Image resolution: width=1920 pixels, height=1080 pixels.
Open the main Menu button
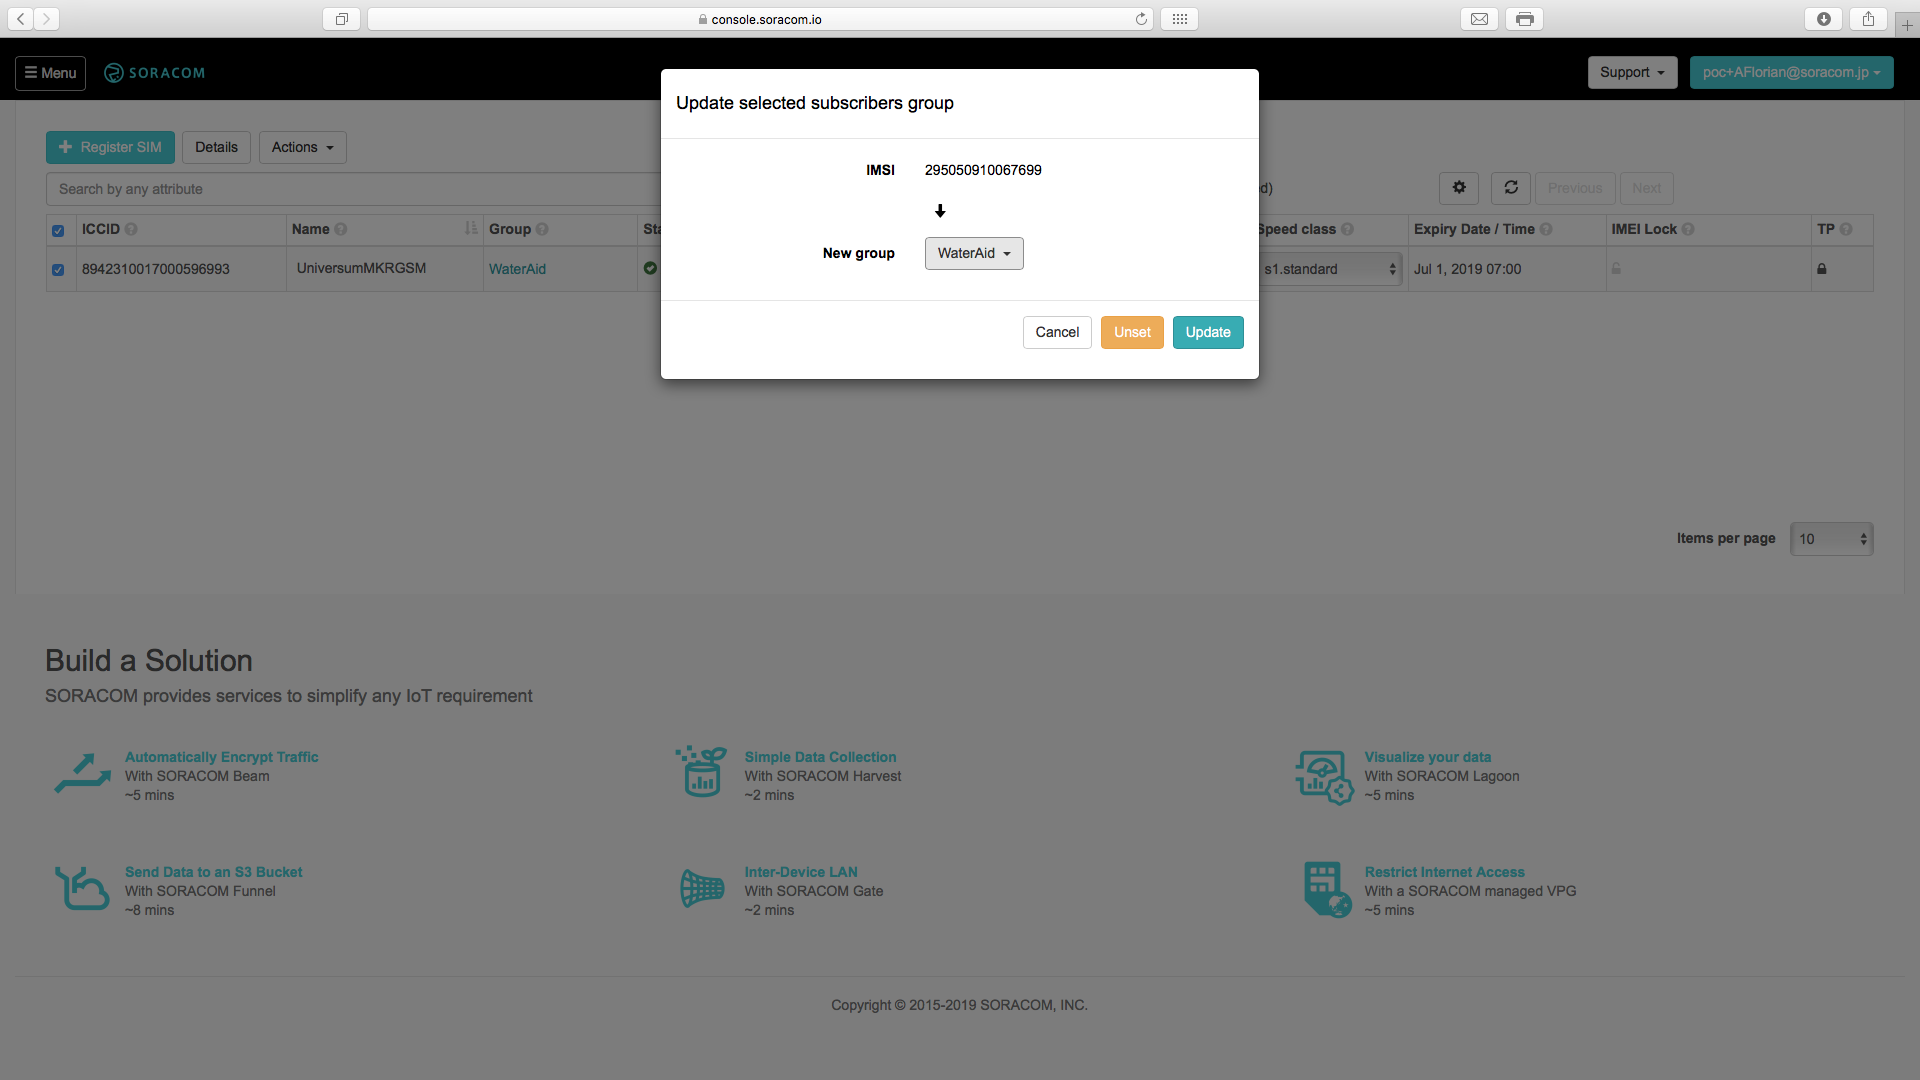pos(50,73)
